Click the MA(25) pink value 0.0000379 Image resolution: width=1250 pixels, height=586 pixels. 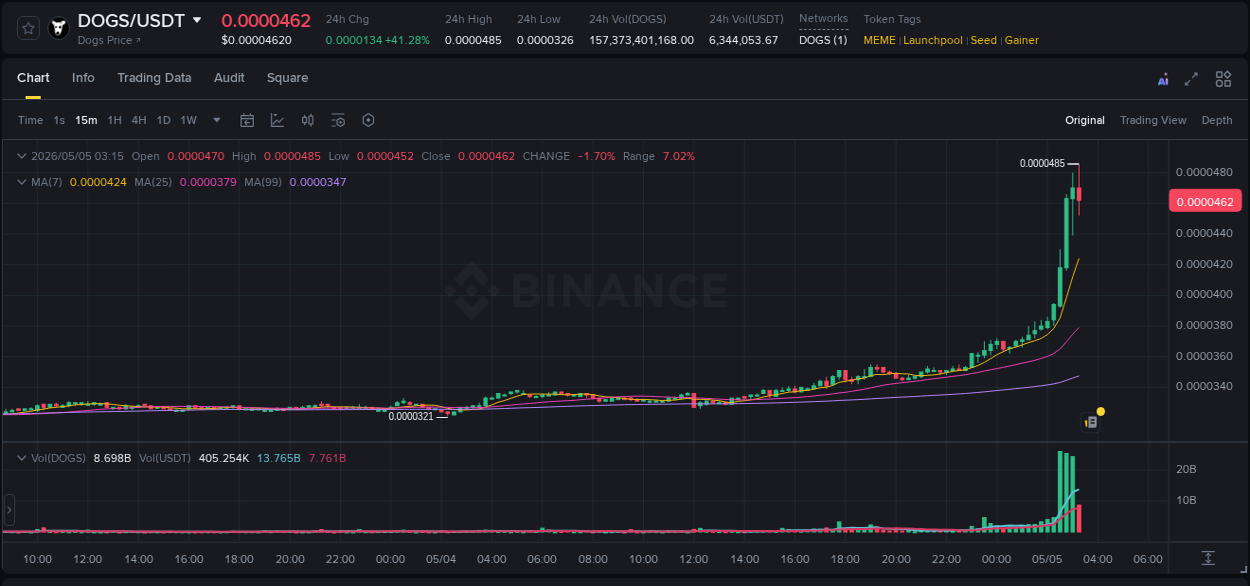(x=208, y=182)
